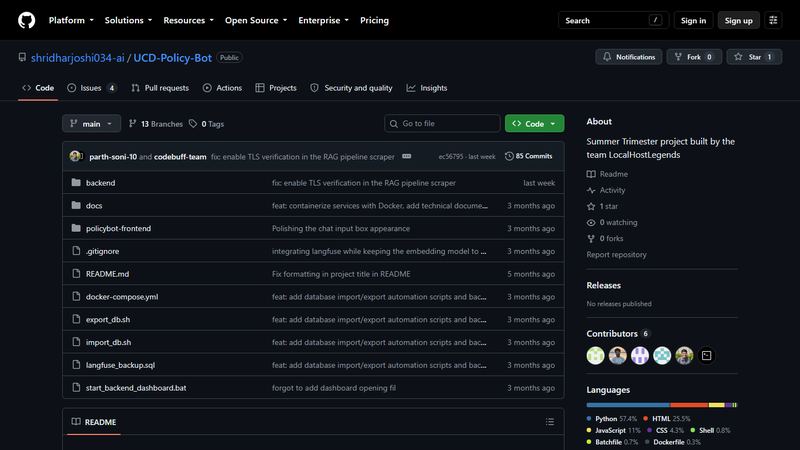Open the first contributor avatar
Viewport: 800px width, 450px height.
(x=595, y=355)
